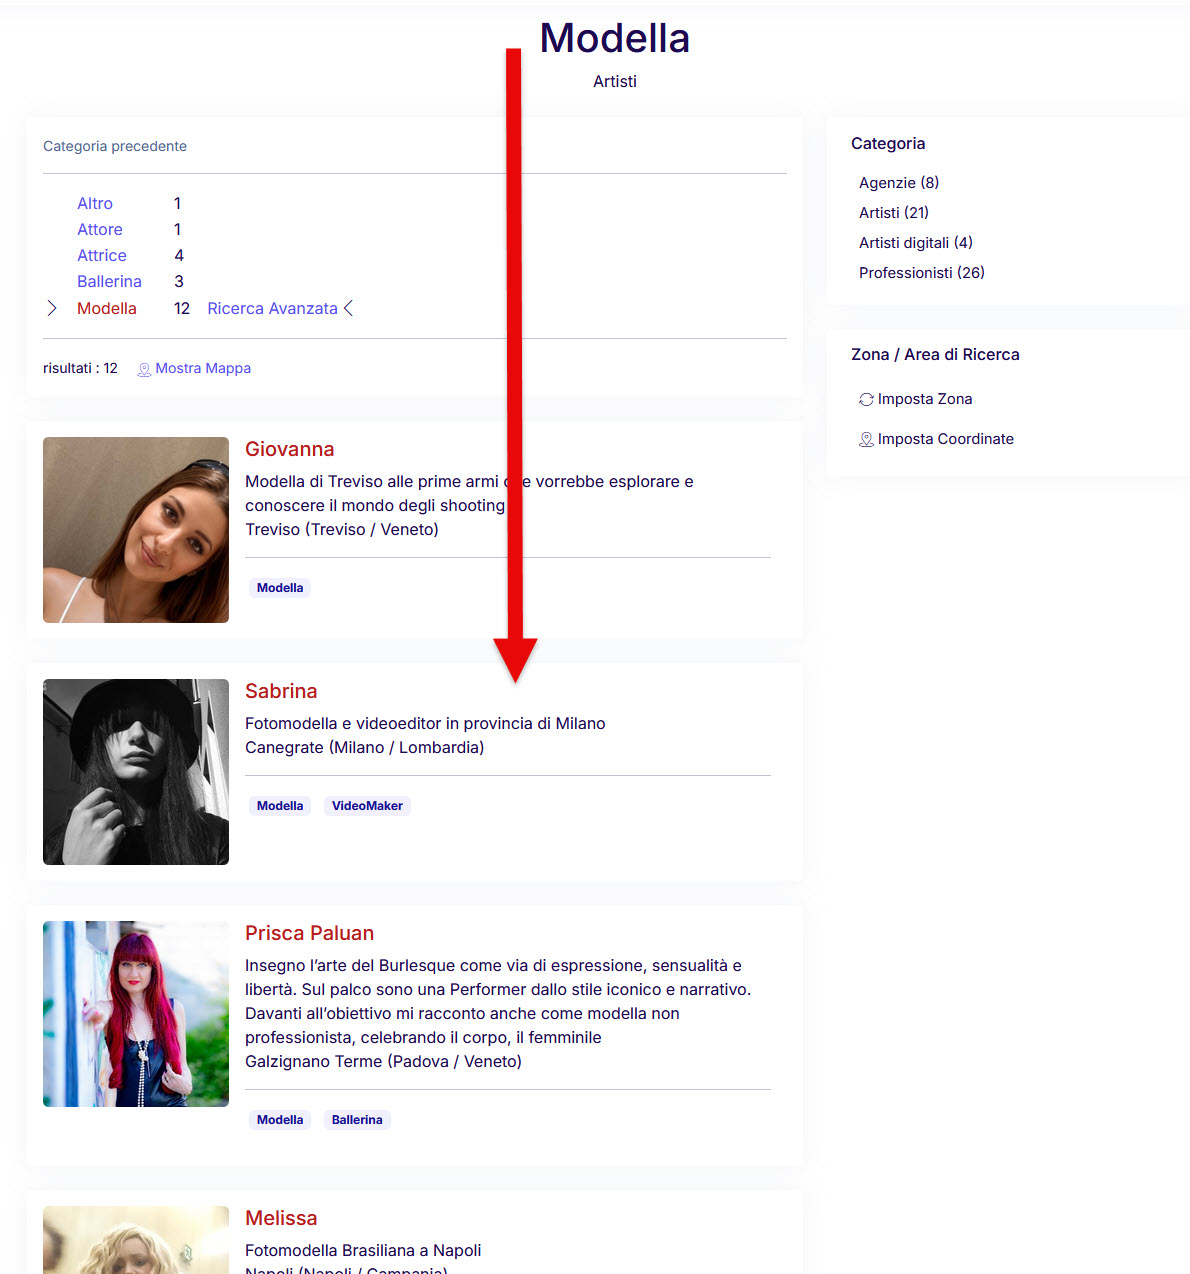1190x1274 pixels.
Task: Select the Ballerina category
Action: pos(109,282)
